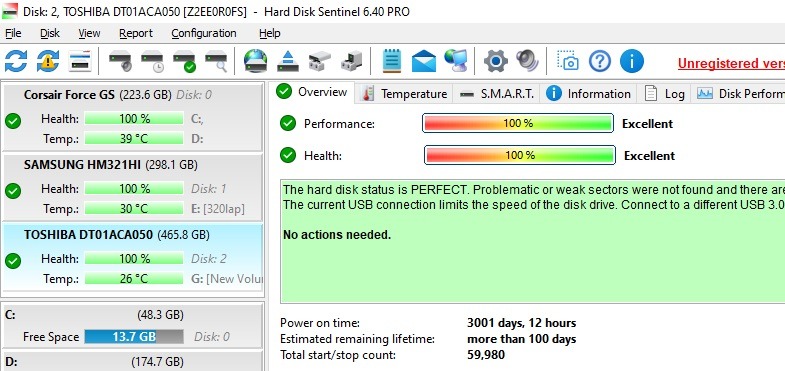This screenshot has width=785, height=371.
Task: Switch to the Temperature tab
Action: 404,94
